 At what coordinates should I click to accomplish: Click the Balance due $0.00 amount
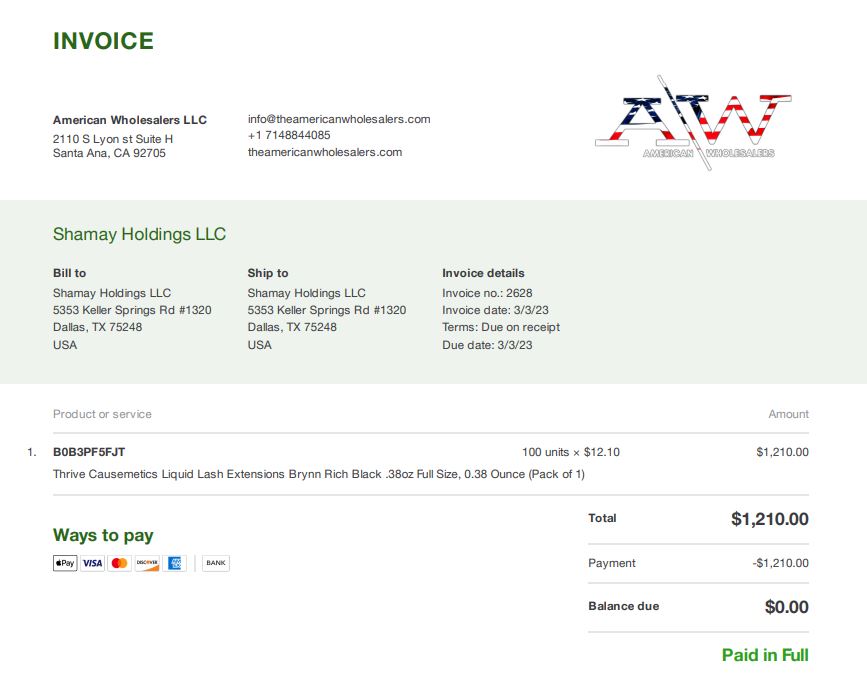(x=786, y=607)
